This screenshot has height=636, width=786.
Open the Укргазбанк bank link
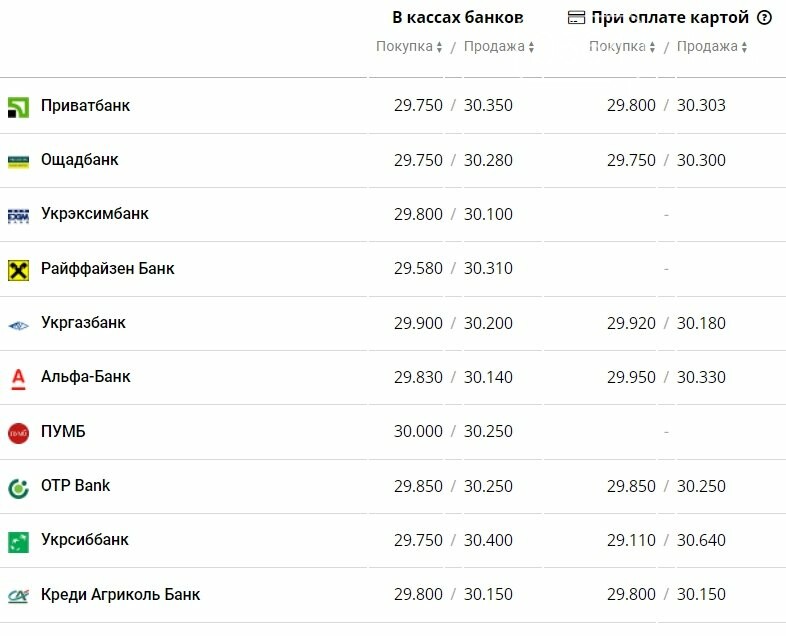click(x=83, y=322)
